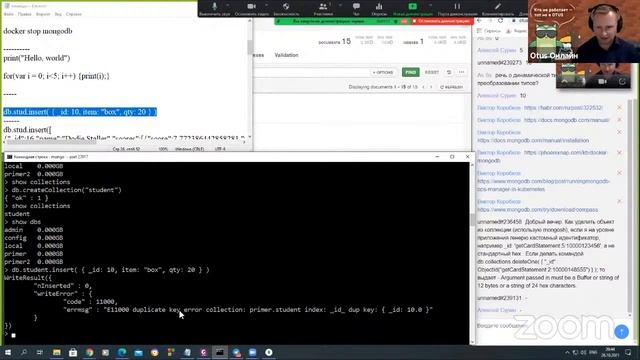This screenshot has width=640, height=360.
Task: Click Otus Online video thumbnail
Action: coord(584,31)
